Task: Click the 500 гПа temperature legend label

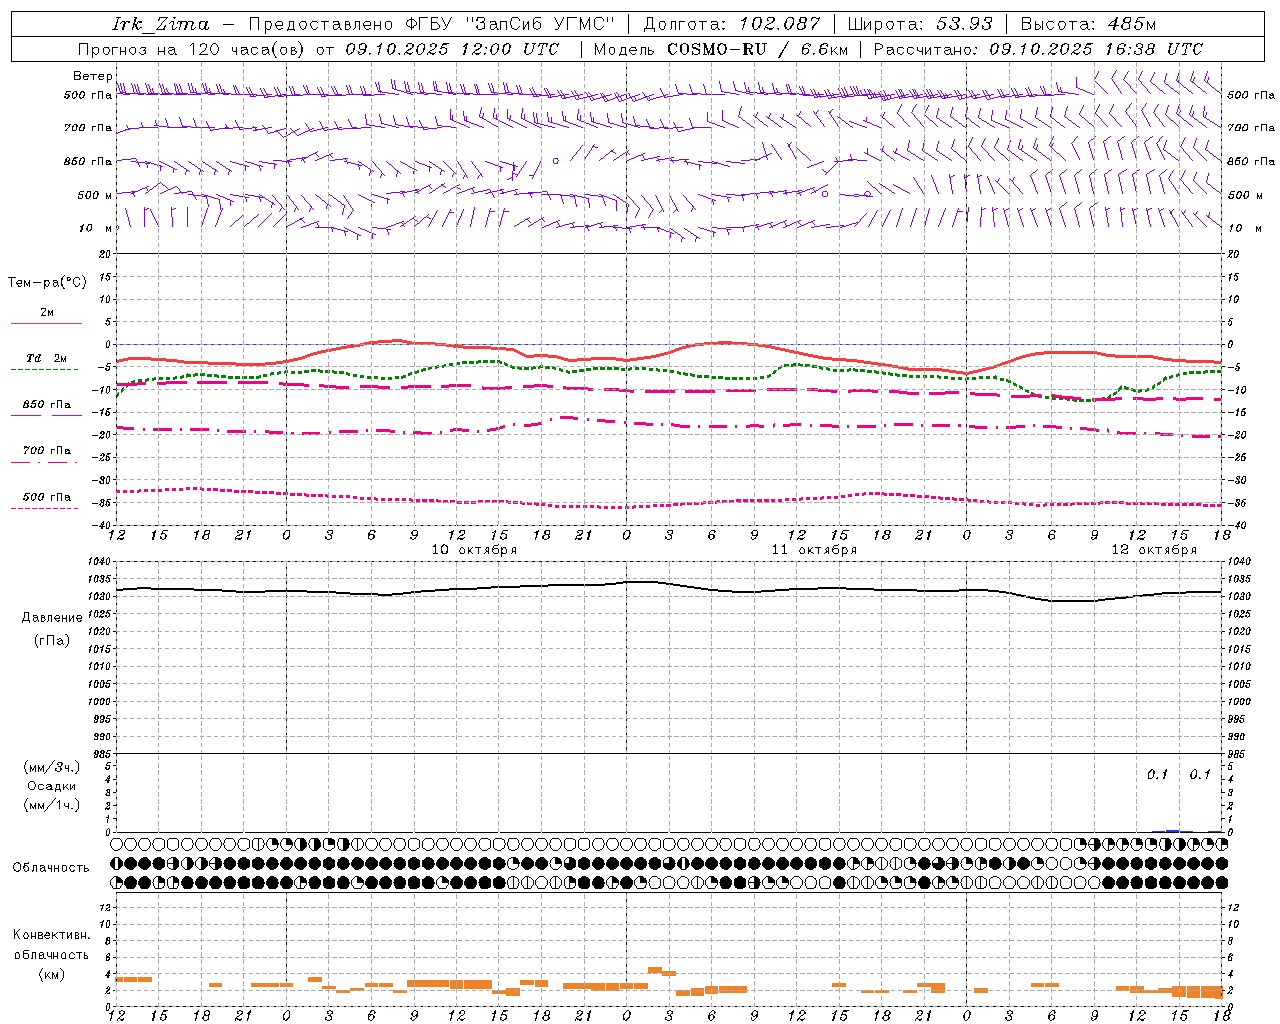Action: 47,497
